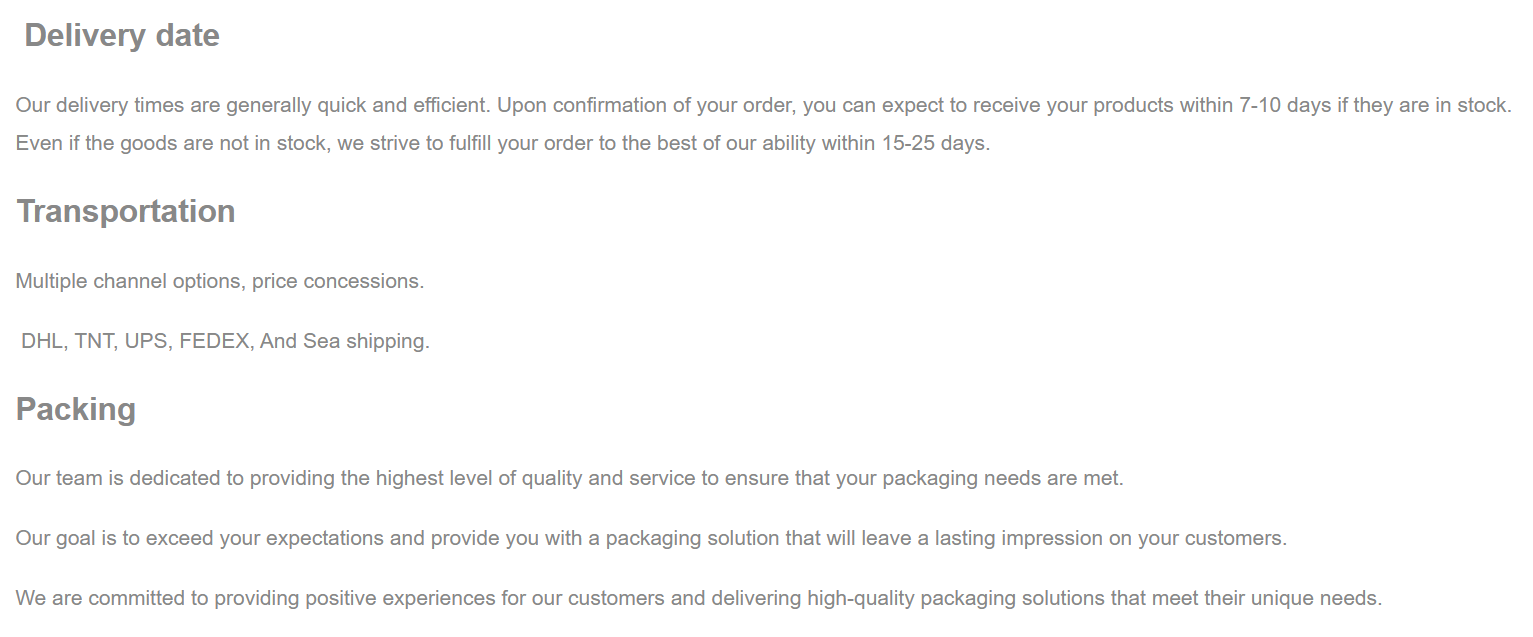Image resolution: width=1533 pixels, height=637 pixels.
Task: Click the Transportation heading
Action: click(x=126, y=212)
